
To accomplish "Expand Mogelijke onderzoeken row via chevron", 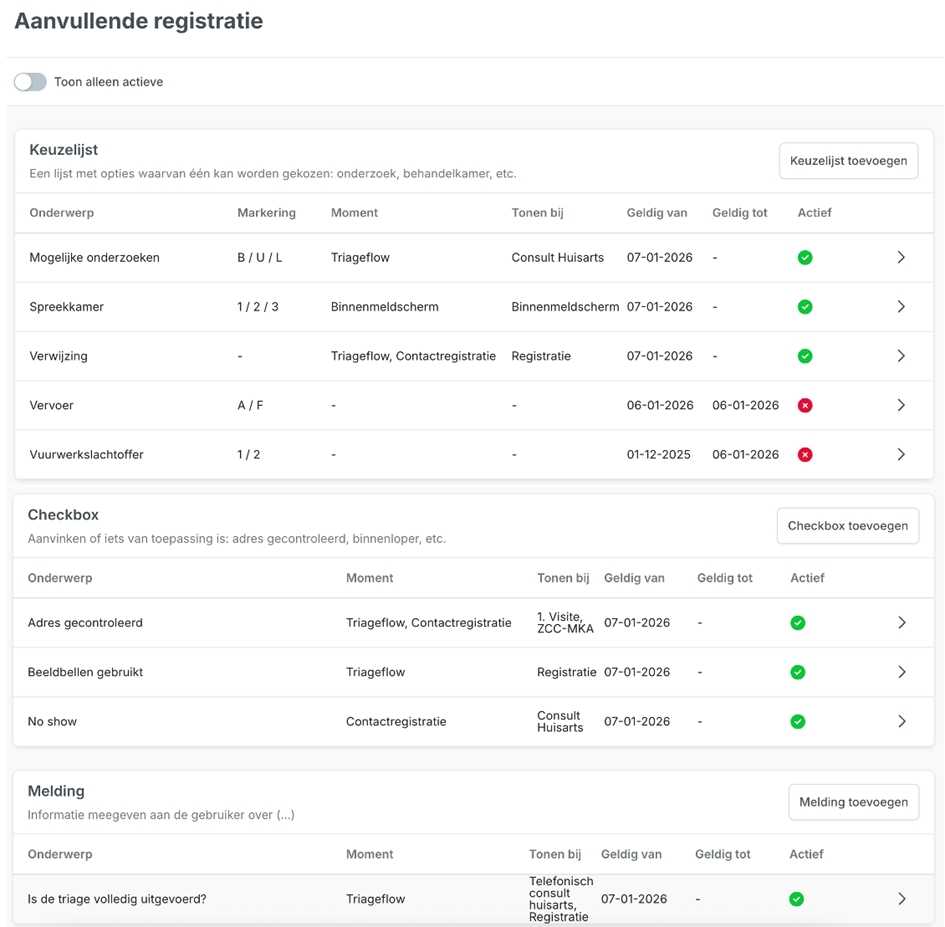I will [x=901, y=258].
